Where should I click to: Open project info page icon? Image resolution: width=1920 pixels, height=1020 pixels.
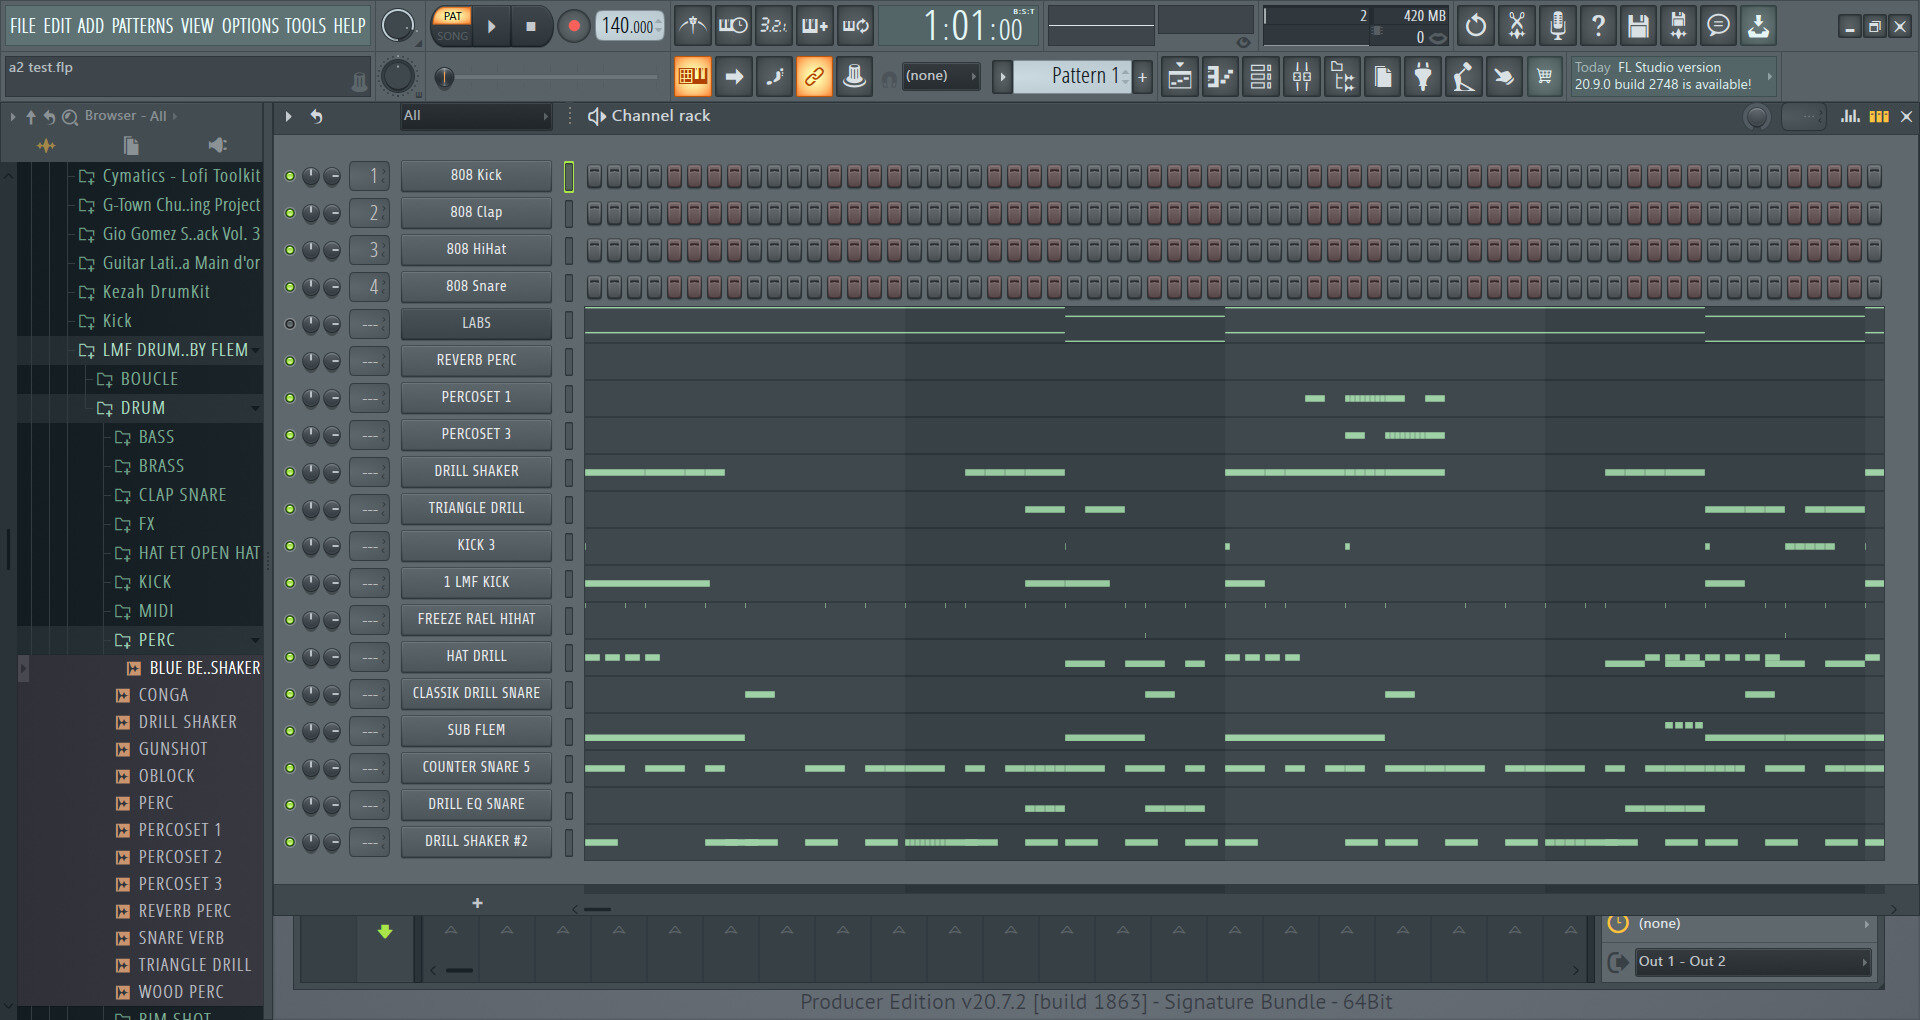(1382, 76)
